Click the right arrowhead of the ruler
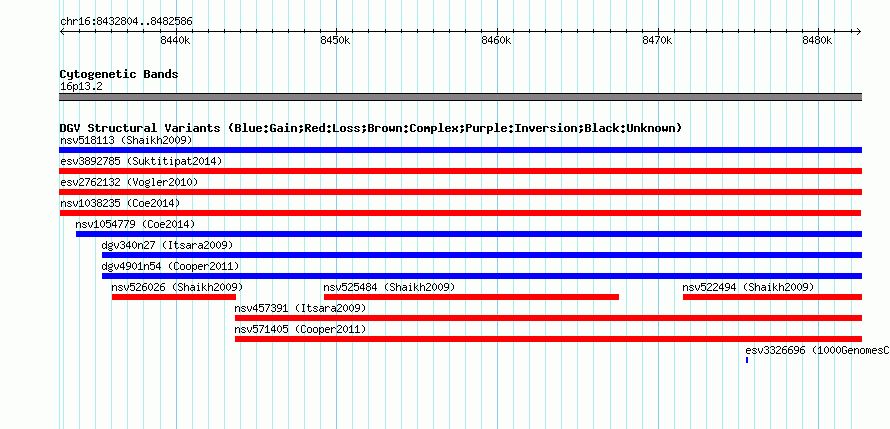890x429 pixels. click(859, 31)
